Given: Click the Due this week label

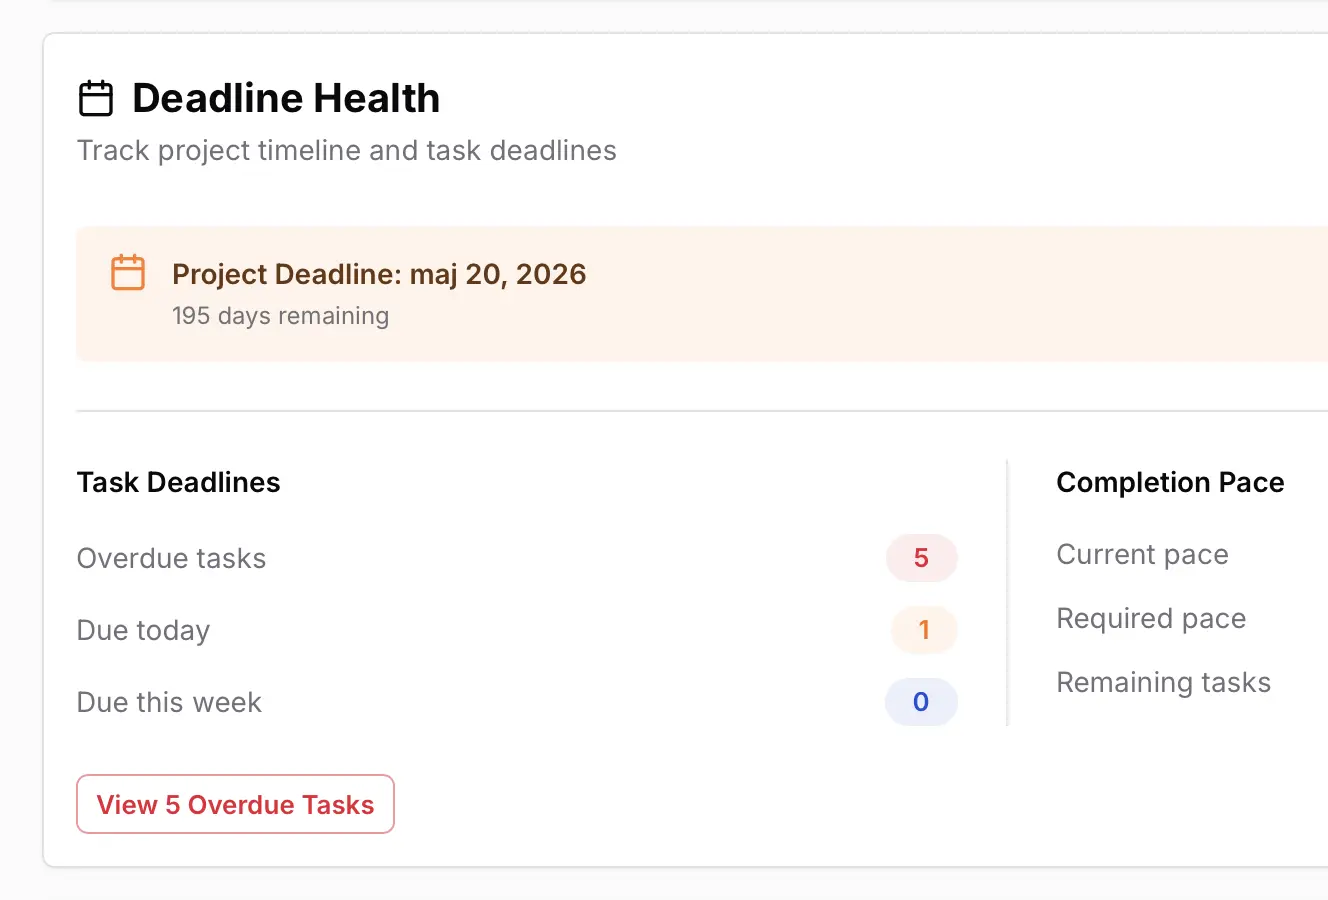Looking at the screenshot, I should coord(169,702).
